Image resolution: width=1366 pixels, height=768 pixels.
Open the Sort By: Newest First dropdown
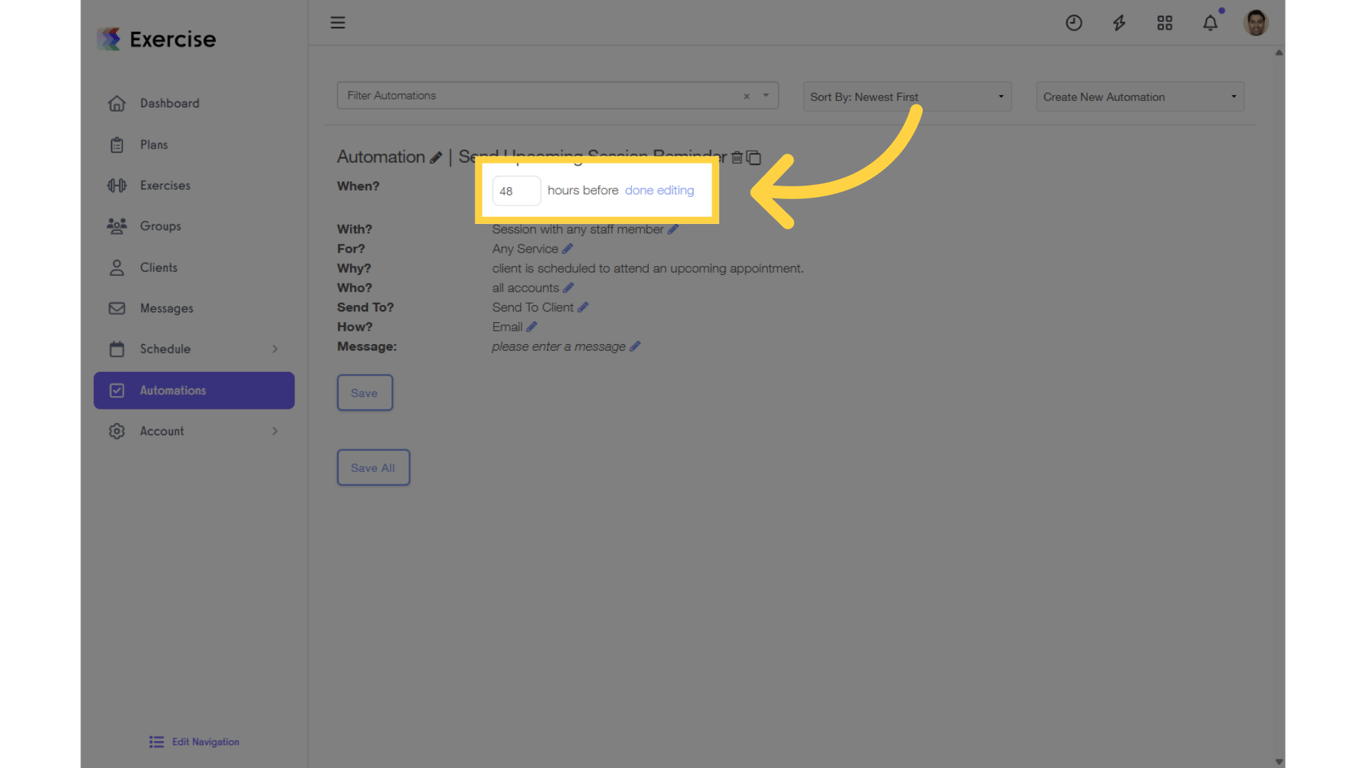(x=906, y=96)
